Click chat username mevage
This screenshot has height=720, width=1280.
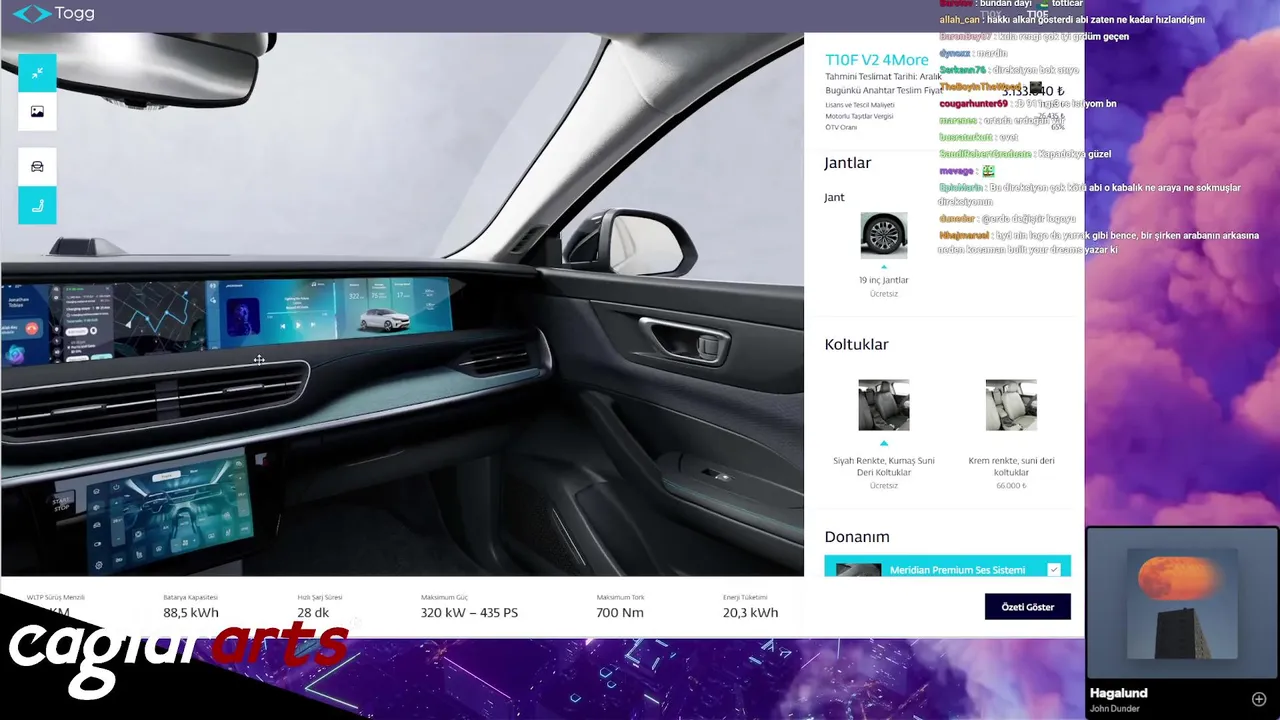(x=956, y=171)
